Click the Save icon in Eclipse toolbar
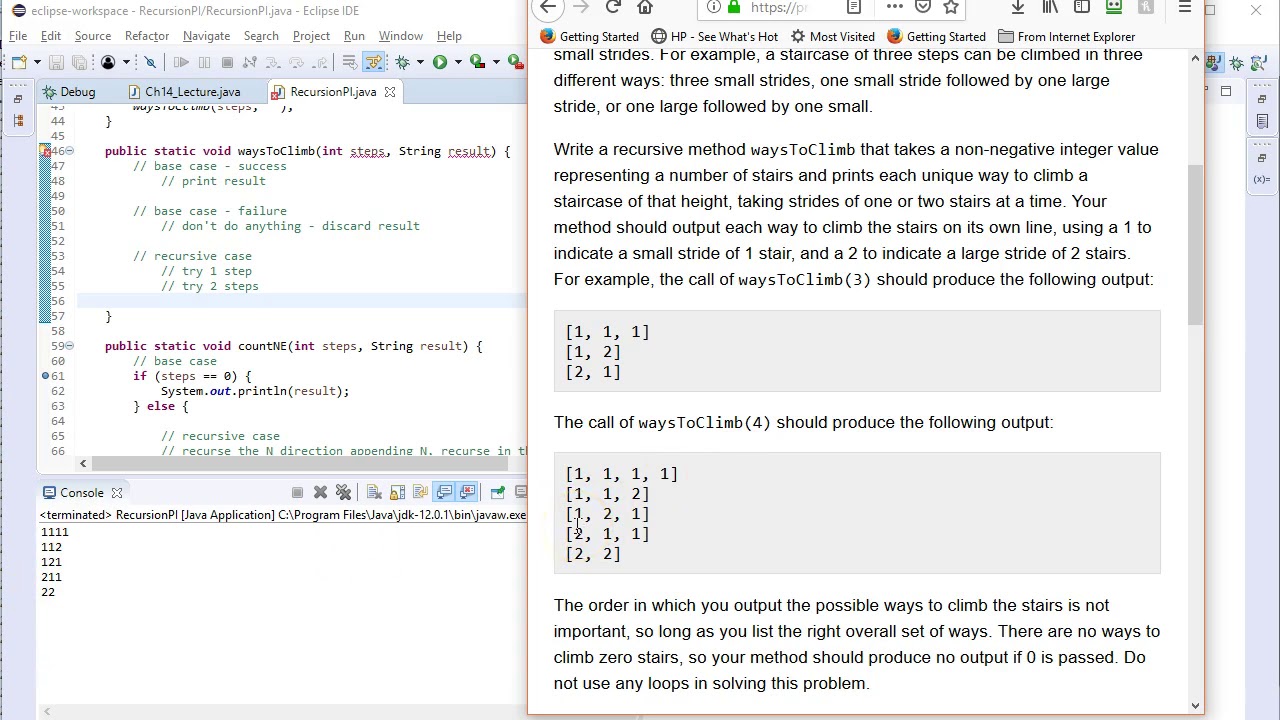 56,62
